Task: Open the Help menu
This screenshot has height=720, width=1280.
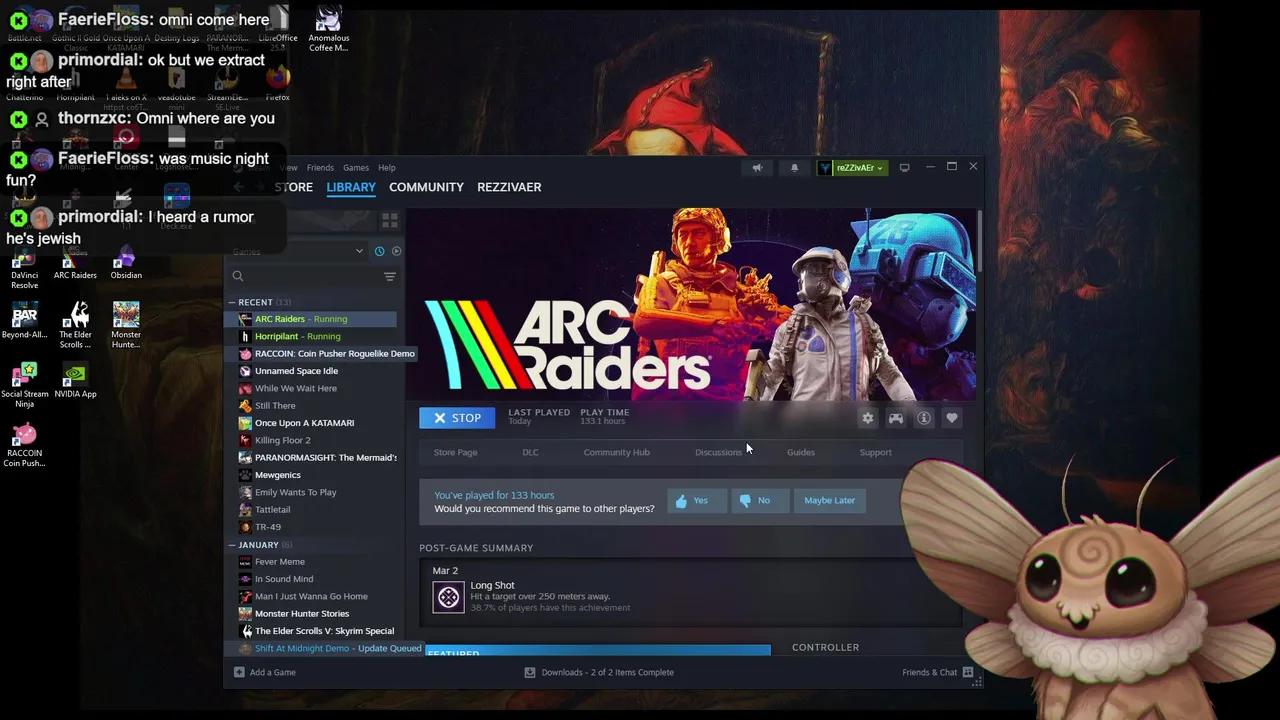Action: pos(387,168)
